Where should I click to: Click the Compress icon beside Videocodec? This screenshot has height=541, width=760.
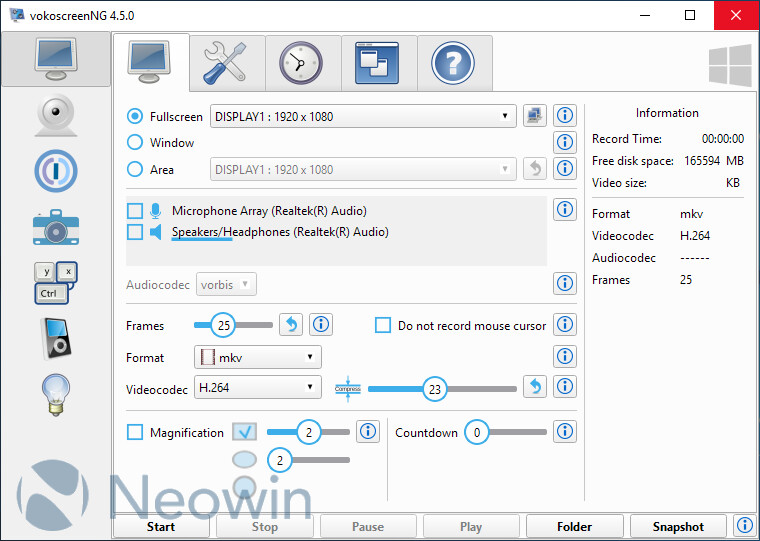pos(348,389)
